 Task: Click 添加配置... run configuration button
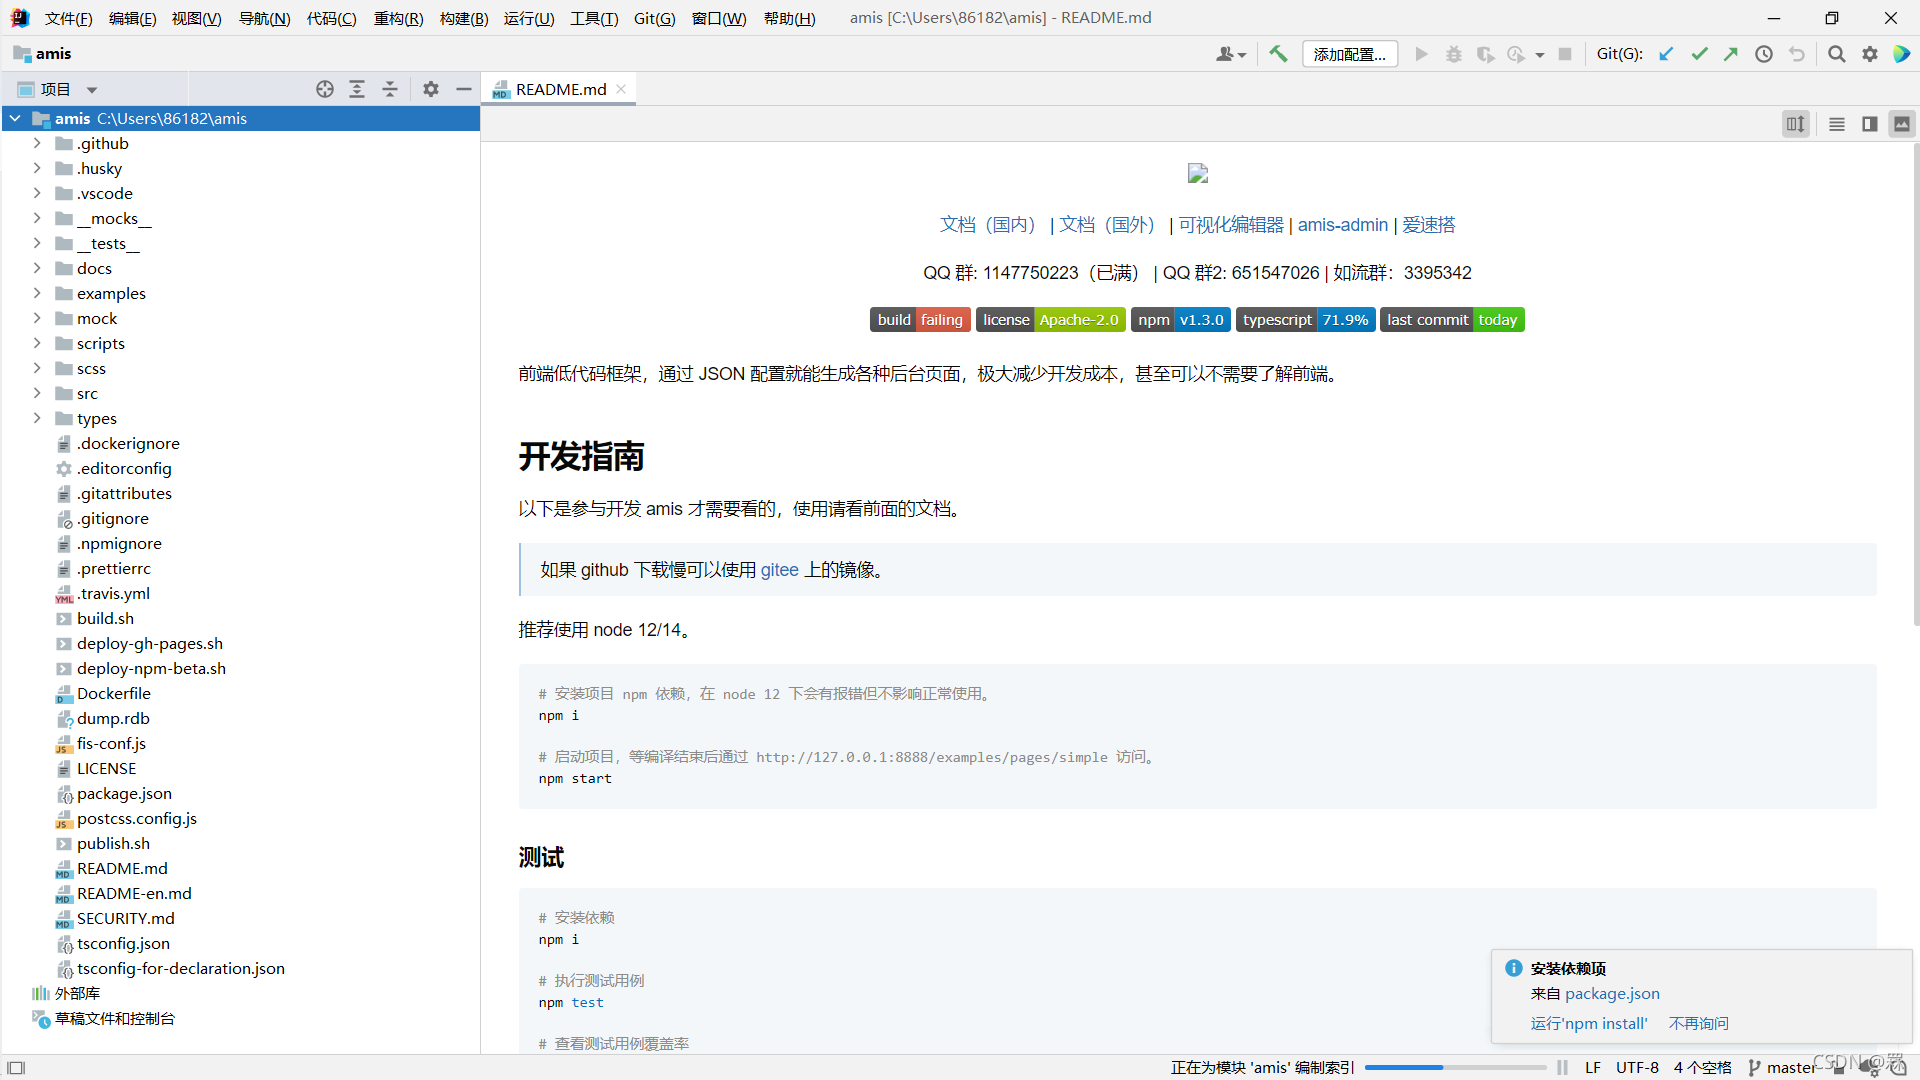tap(1349, 54)
